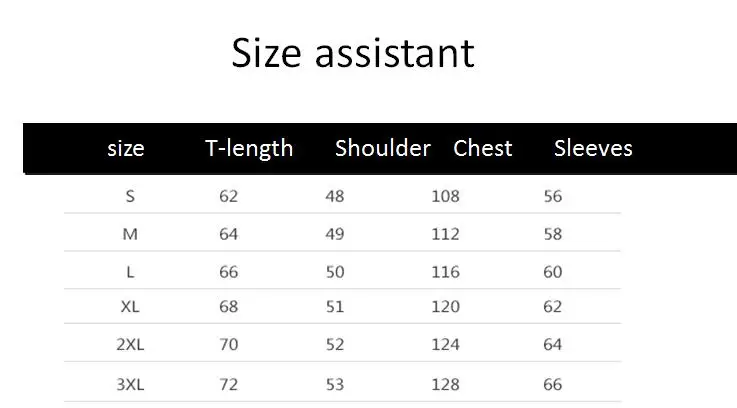Select shoulder value 50 for size L
The width and height of the screenshot is (737, 408).
pos(335,272)
